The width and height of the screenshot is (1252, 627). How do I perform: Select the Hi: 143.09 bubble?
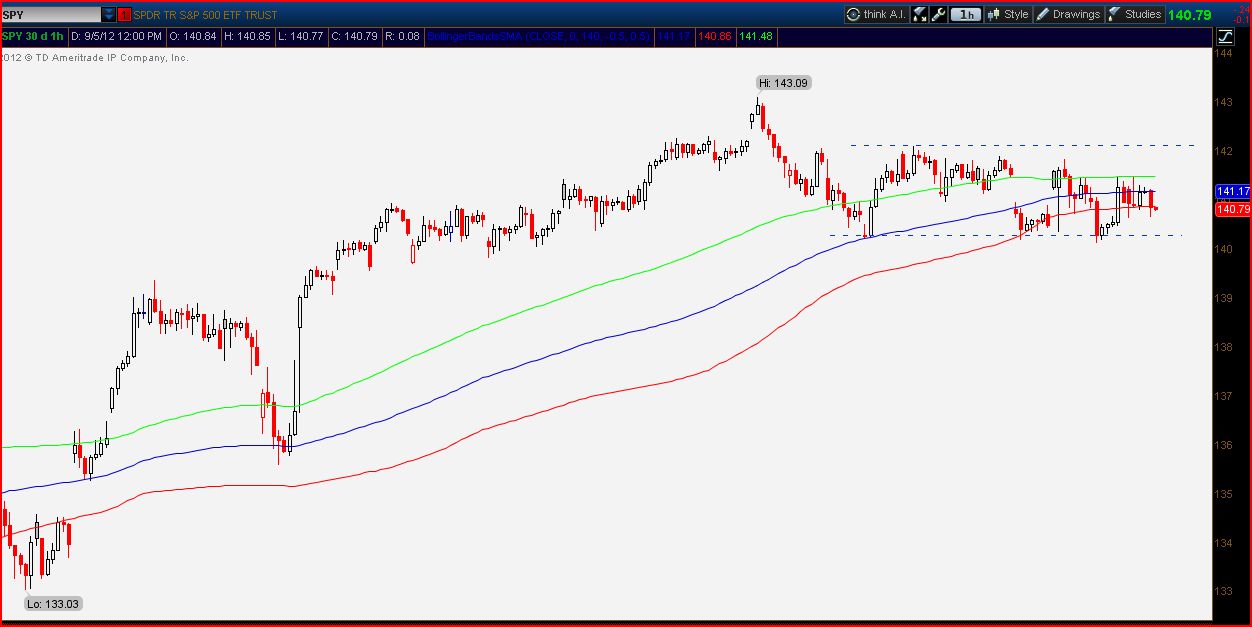pos(783,83)
